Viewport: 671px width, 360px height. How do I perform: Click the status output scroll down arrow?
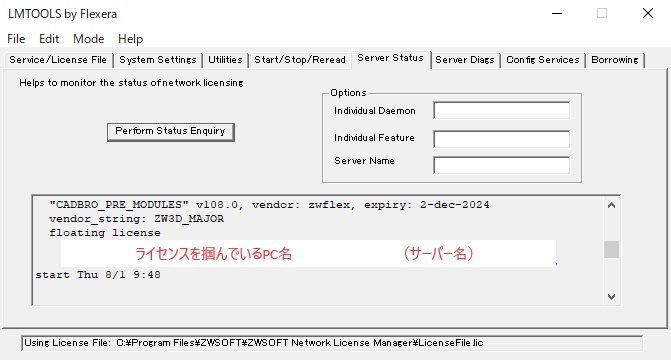(612, 297)
